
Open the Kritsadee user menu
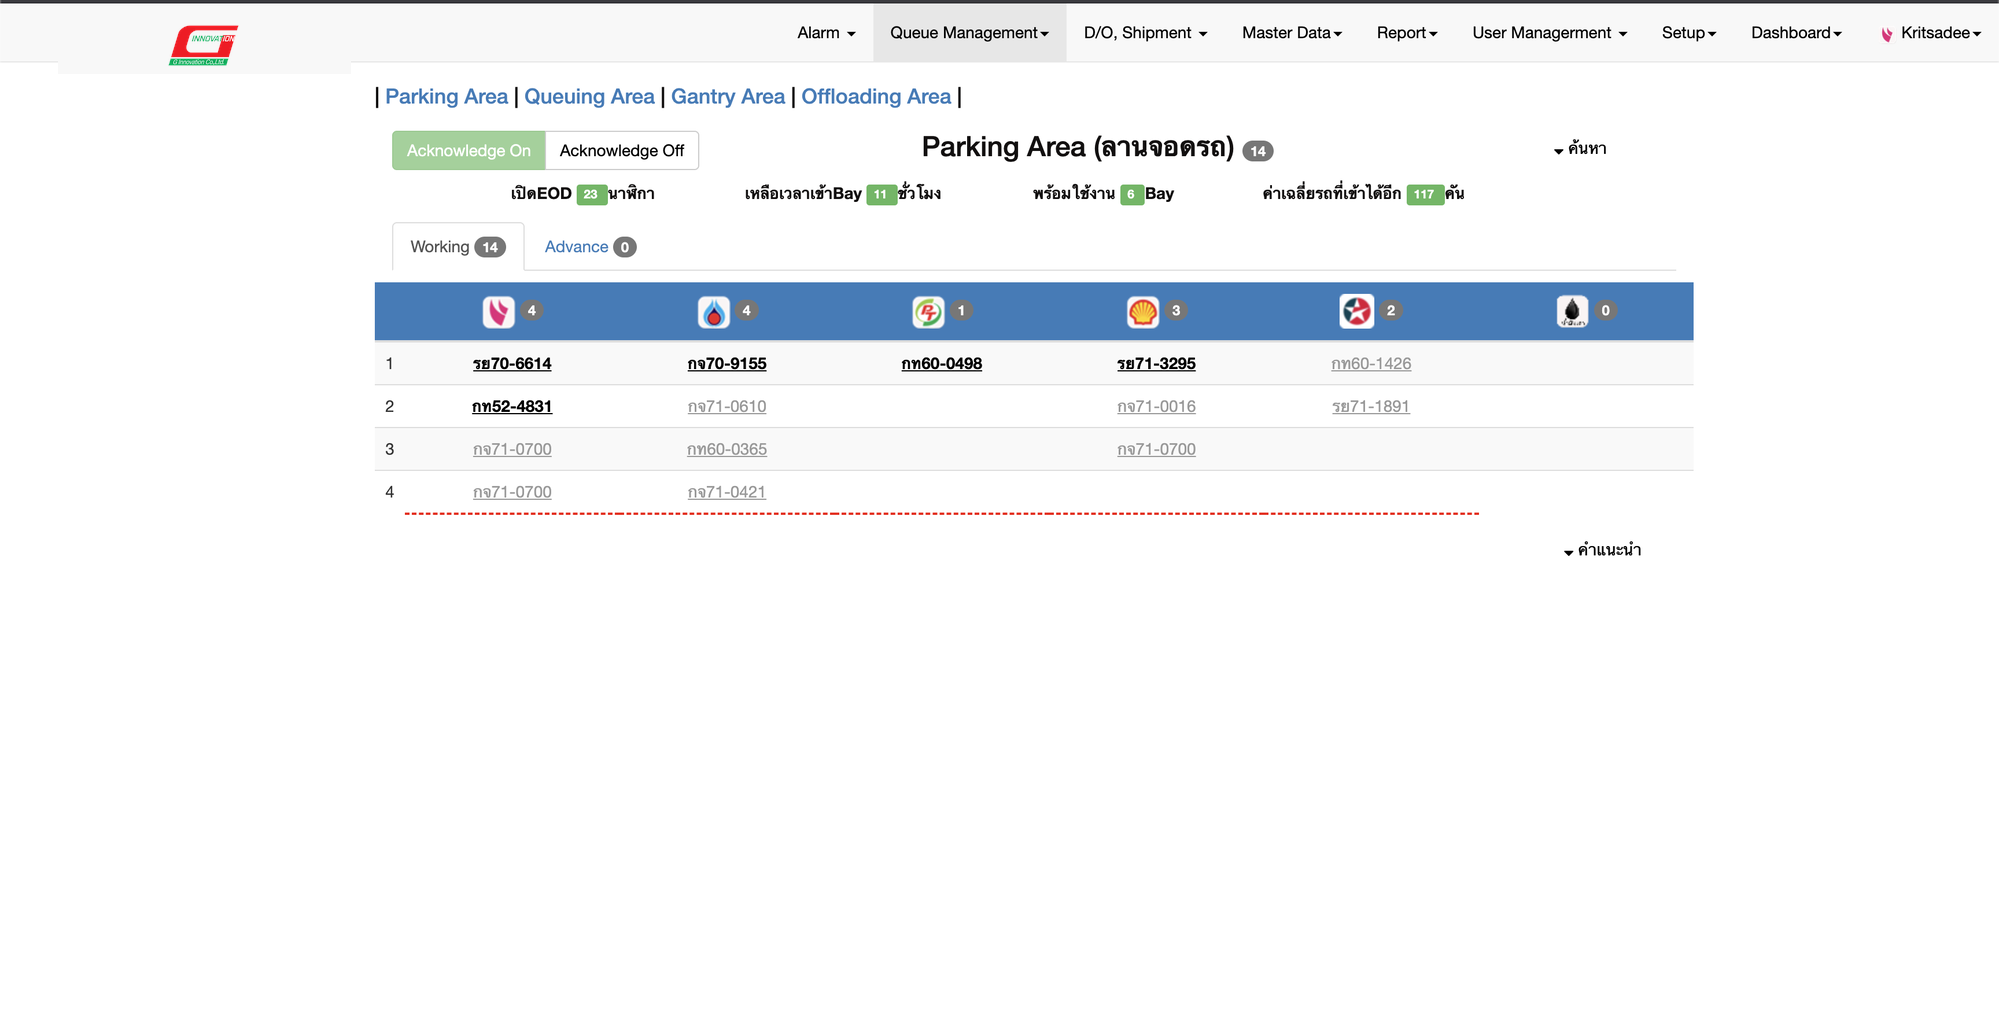point(1931,33)
